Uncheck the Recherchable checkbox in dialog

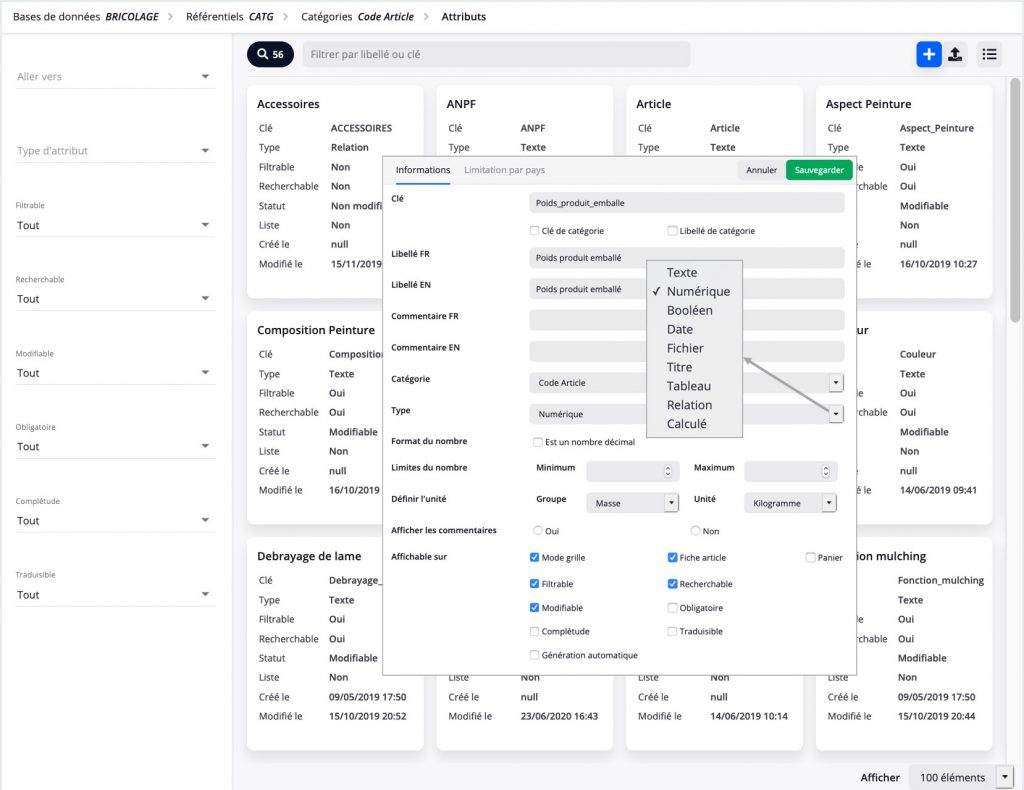click(x=672, y=584)
